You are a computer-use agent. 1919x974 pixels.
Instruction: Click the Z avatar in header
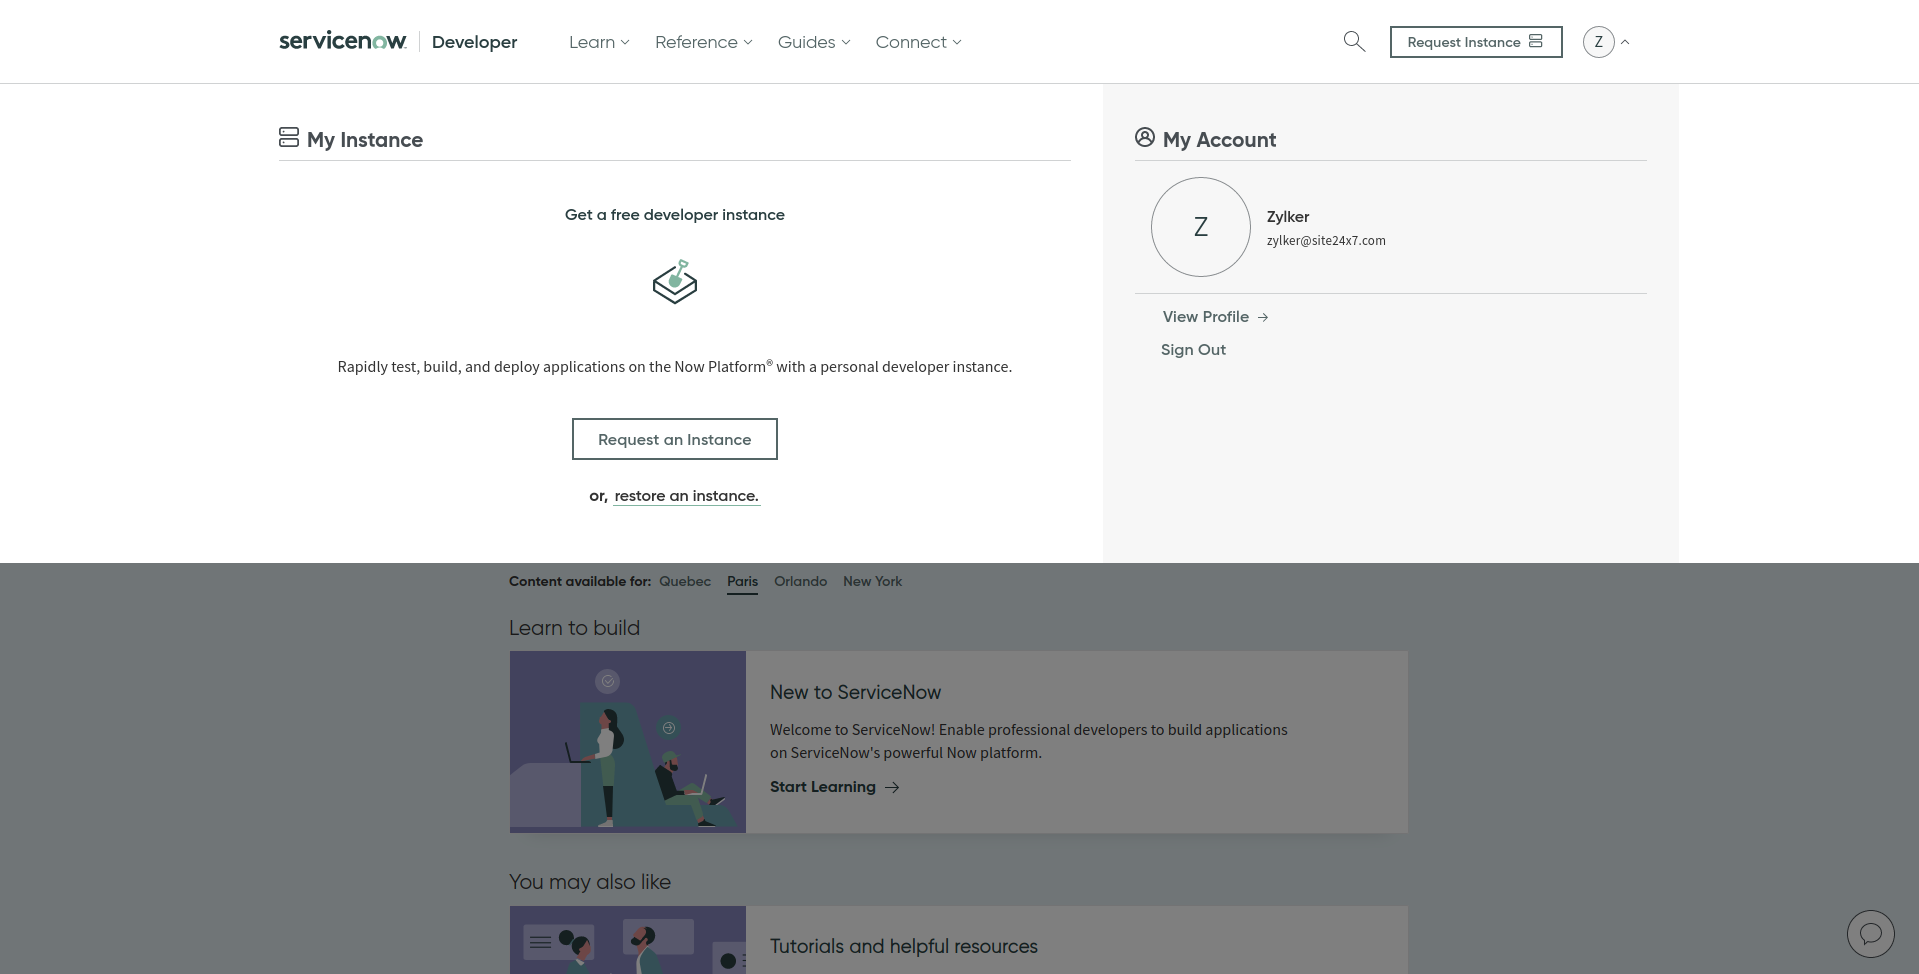(1598, 42)
